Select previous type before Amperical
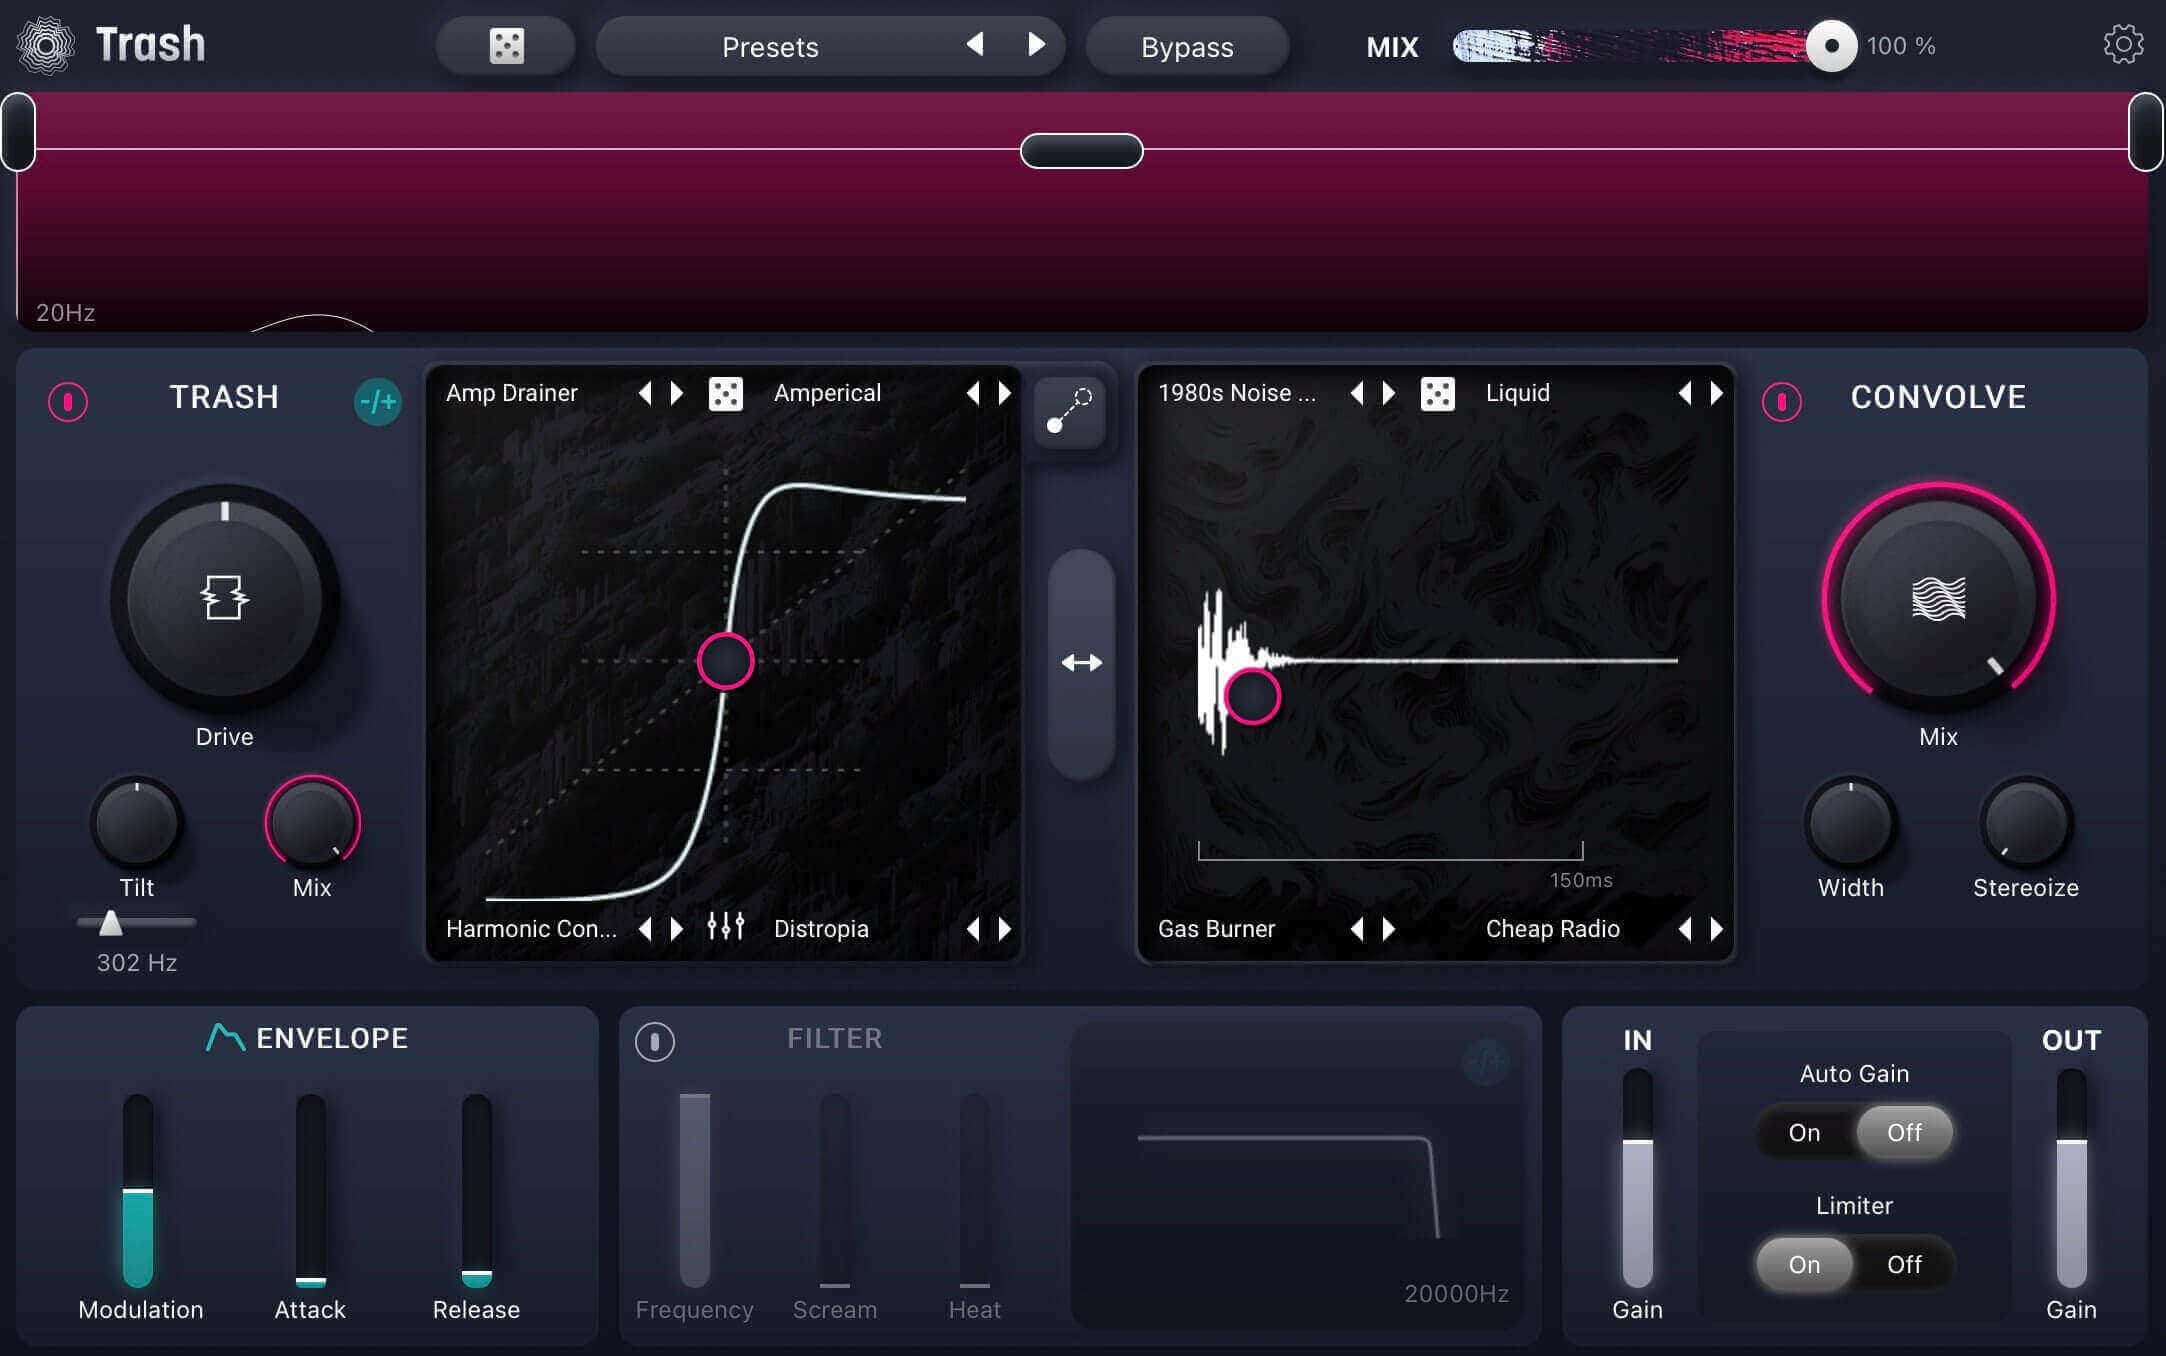Screen dimensions: 2166x1356 coord(973,393)
